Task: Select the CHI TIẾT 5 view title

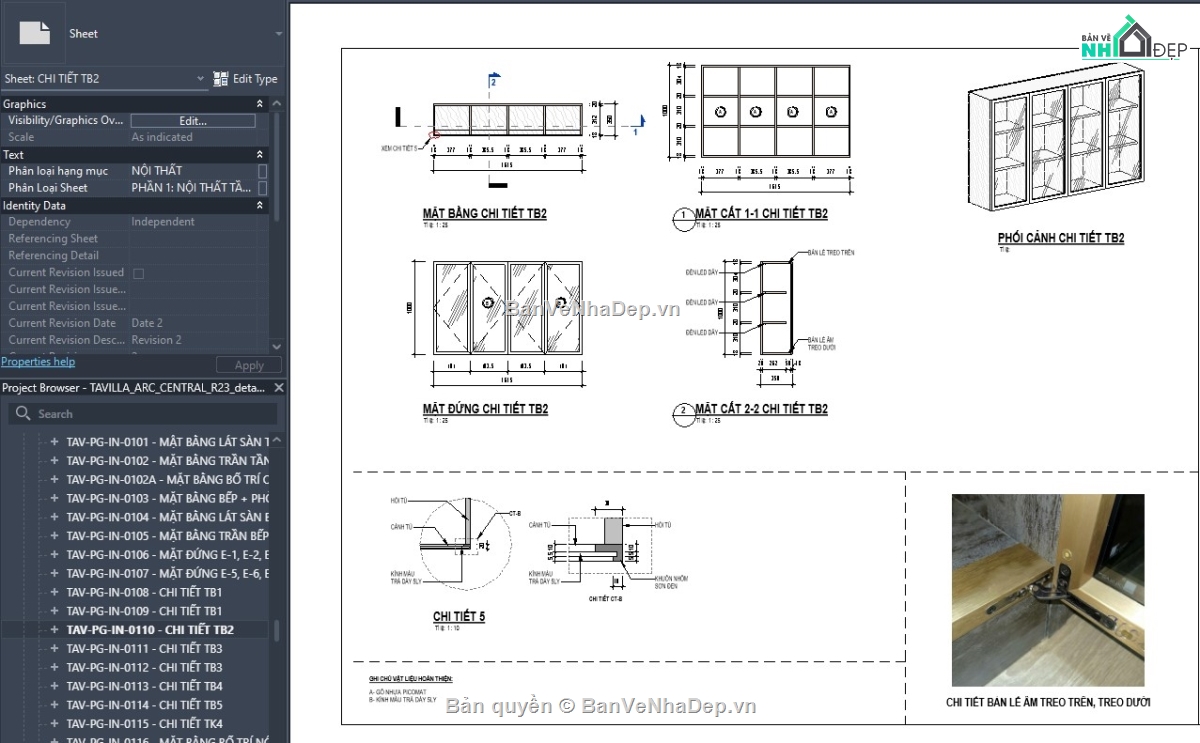Action: coord(459,617)
